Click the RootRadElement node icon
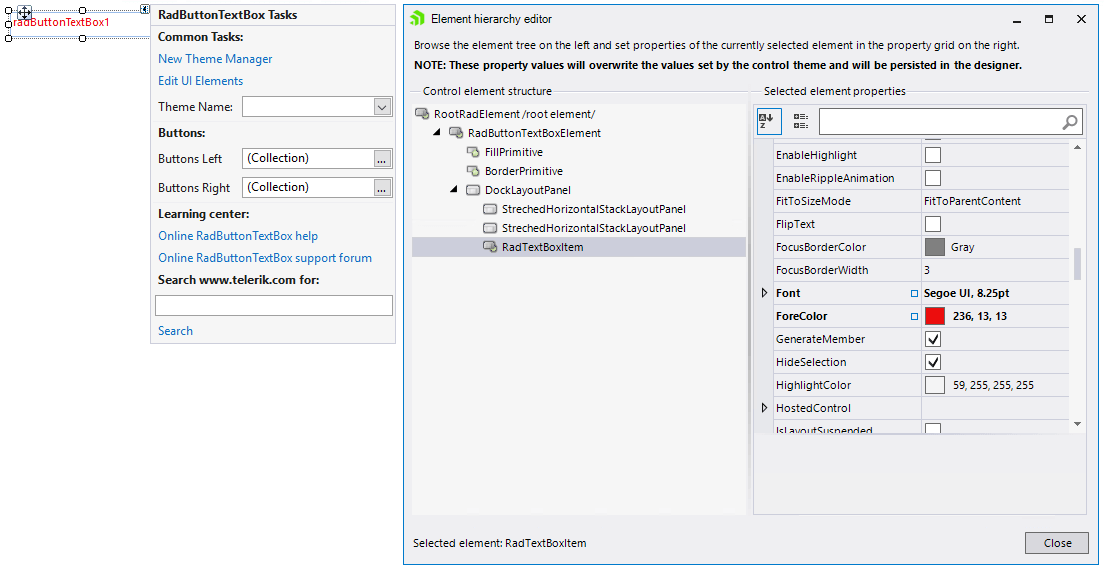Viewport: 1104px width, 574px height. [x=422, y=114]
